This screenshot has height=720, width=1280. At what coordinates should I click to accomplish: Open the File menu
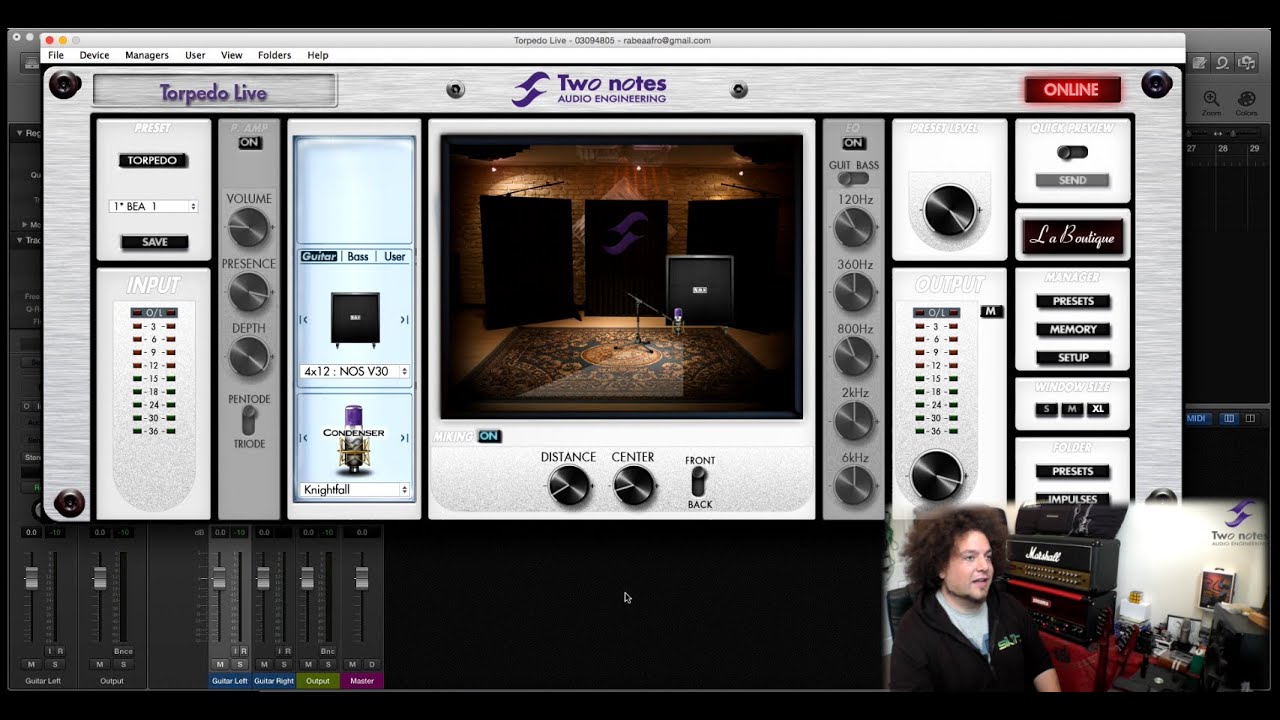click(x=56, y=55)
